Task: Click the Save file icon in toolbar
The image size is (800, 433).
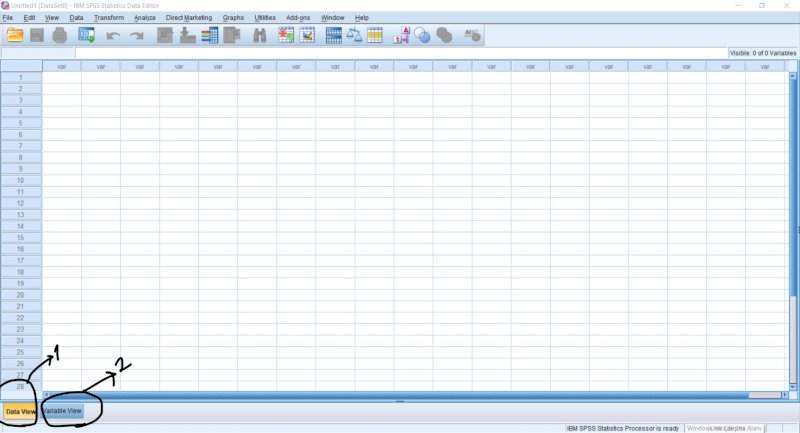Action: pos(38,35)
